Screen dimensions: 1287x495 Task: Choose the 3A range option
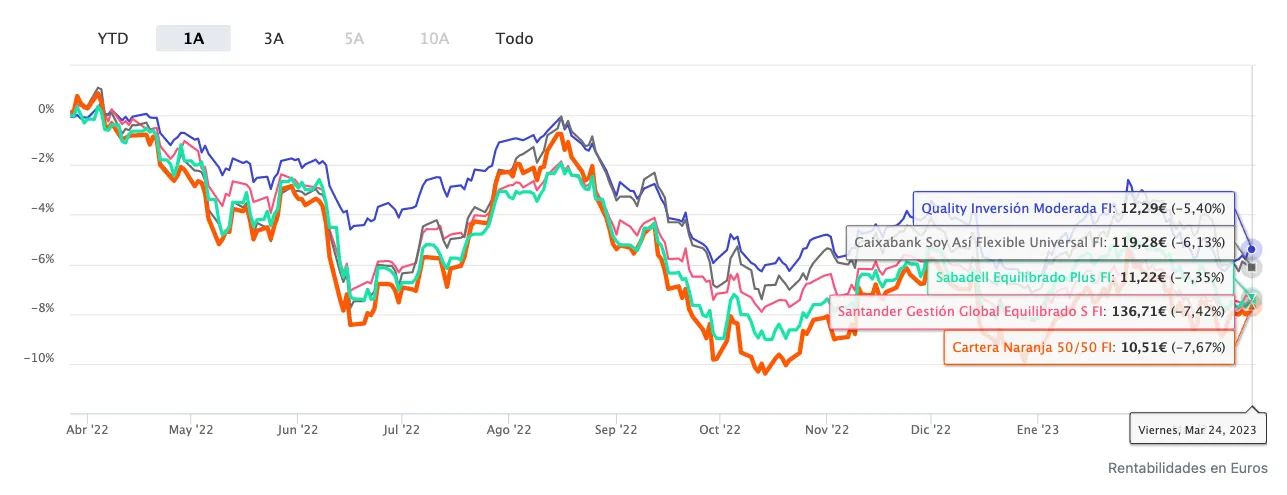(274, 39)
